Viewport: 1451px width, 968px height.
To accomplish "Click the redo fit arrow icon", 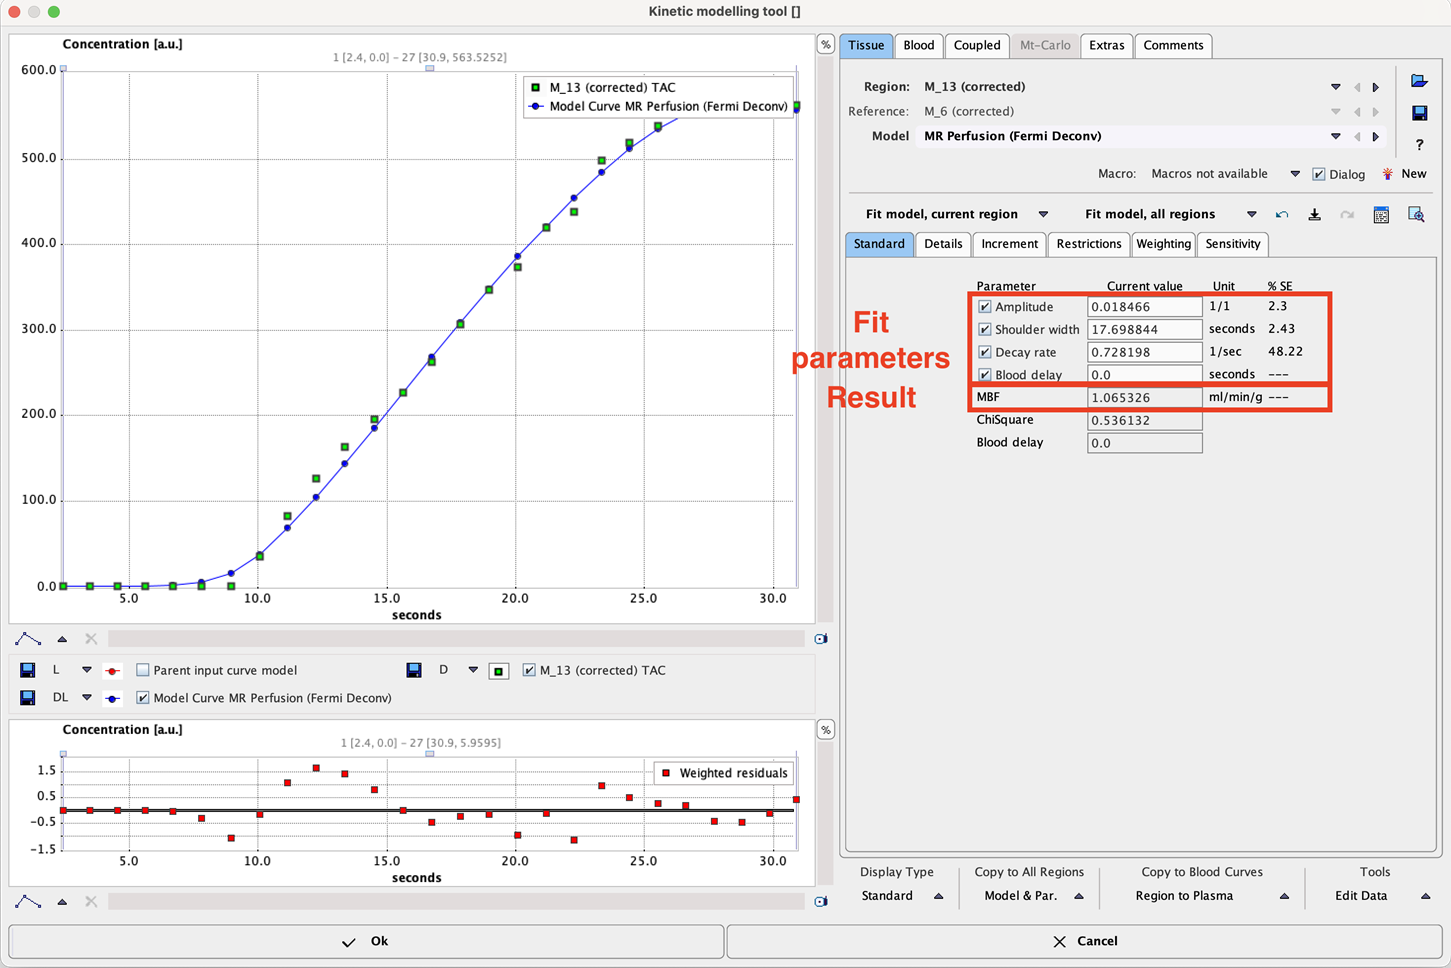I will tap(1347, 214).
